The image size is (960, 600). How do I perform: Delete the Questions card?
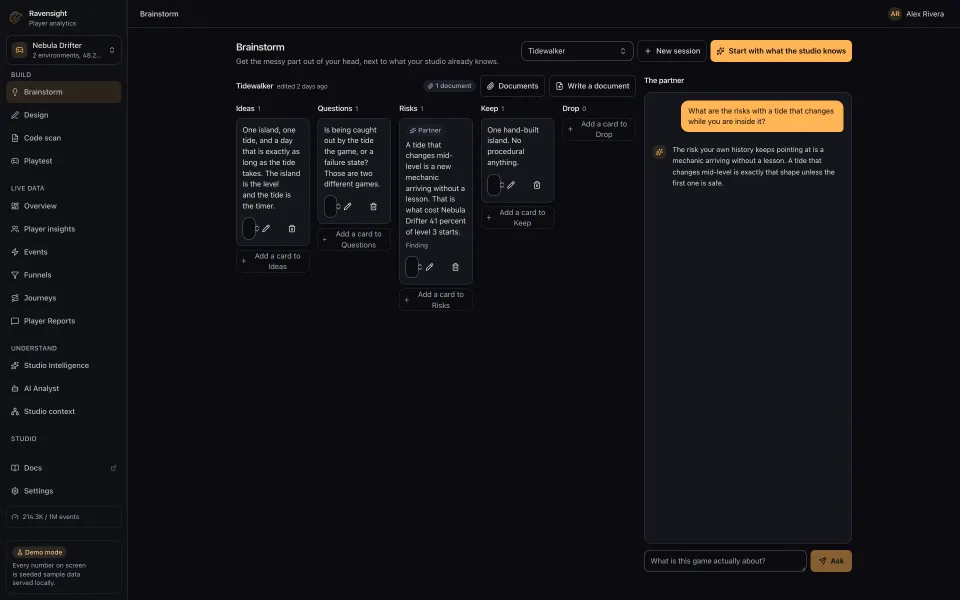(373, 206)
